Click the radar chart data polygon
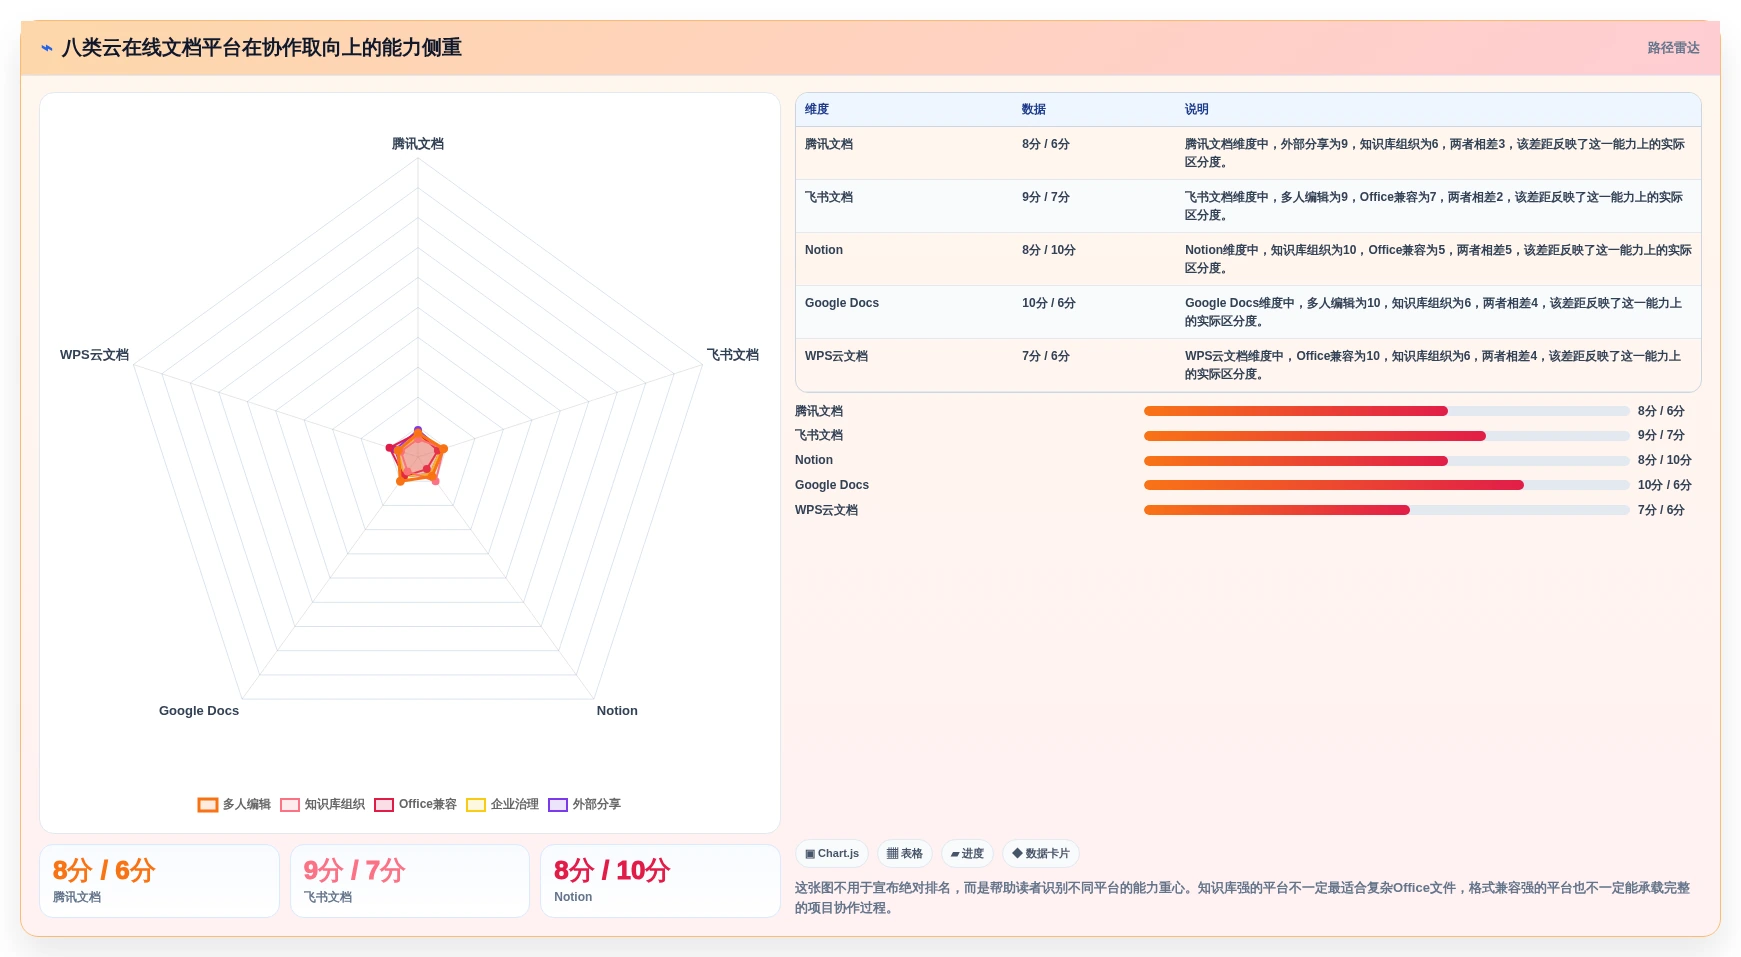Viewport: 1741px width, 957px height. click(x=417, y=458)
